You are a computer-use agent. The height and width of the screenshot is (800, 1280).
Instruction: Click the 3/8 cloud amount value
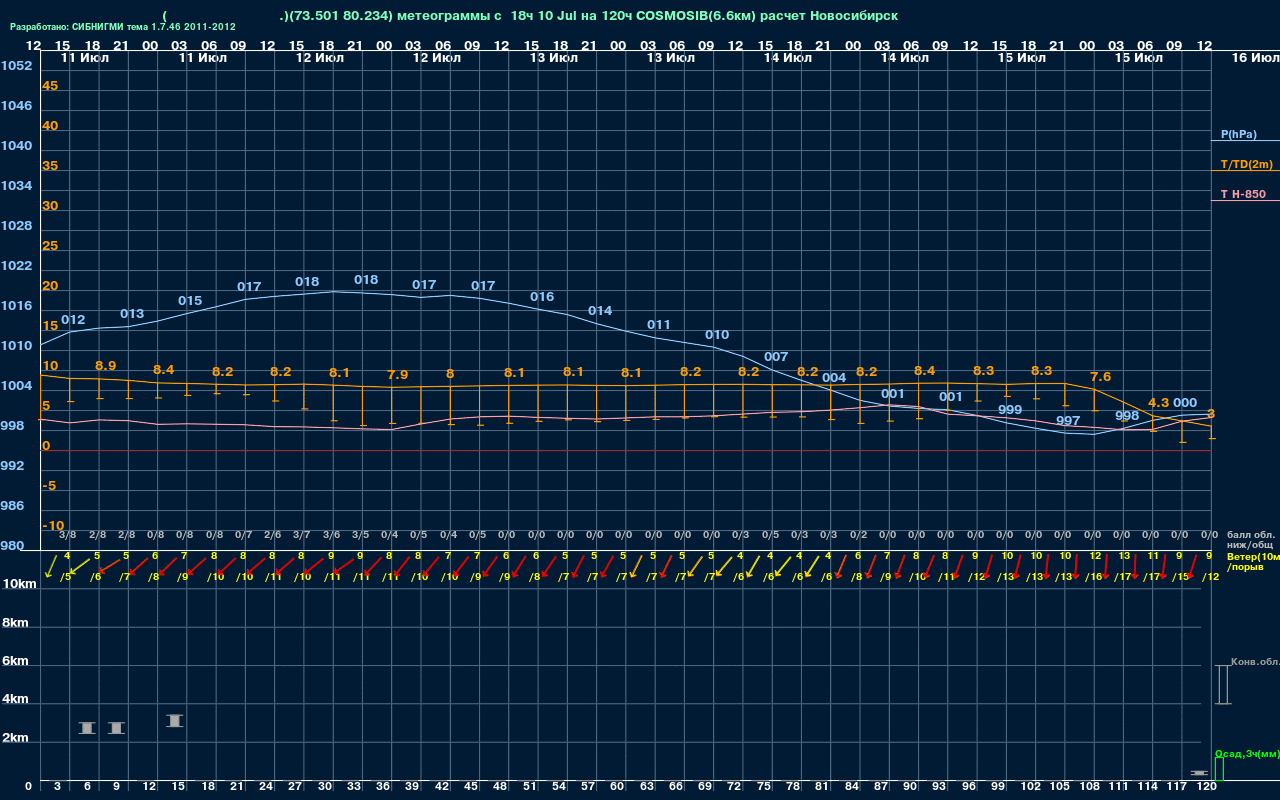[68, 535]
